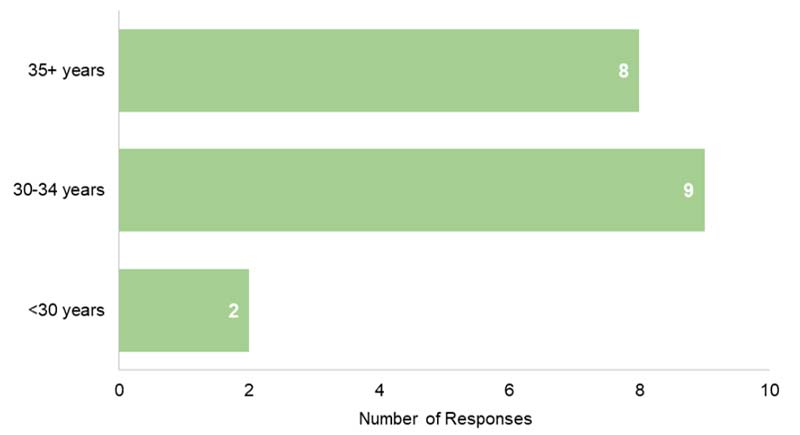Click the horizontal axis line at the bottom
Image resolution: width=800 pixels, height=435 pixels.
[x=450, y=372]
